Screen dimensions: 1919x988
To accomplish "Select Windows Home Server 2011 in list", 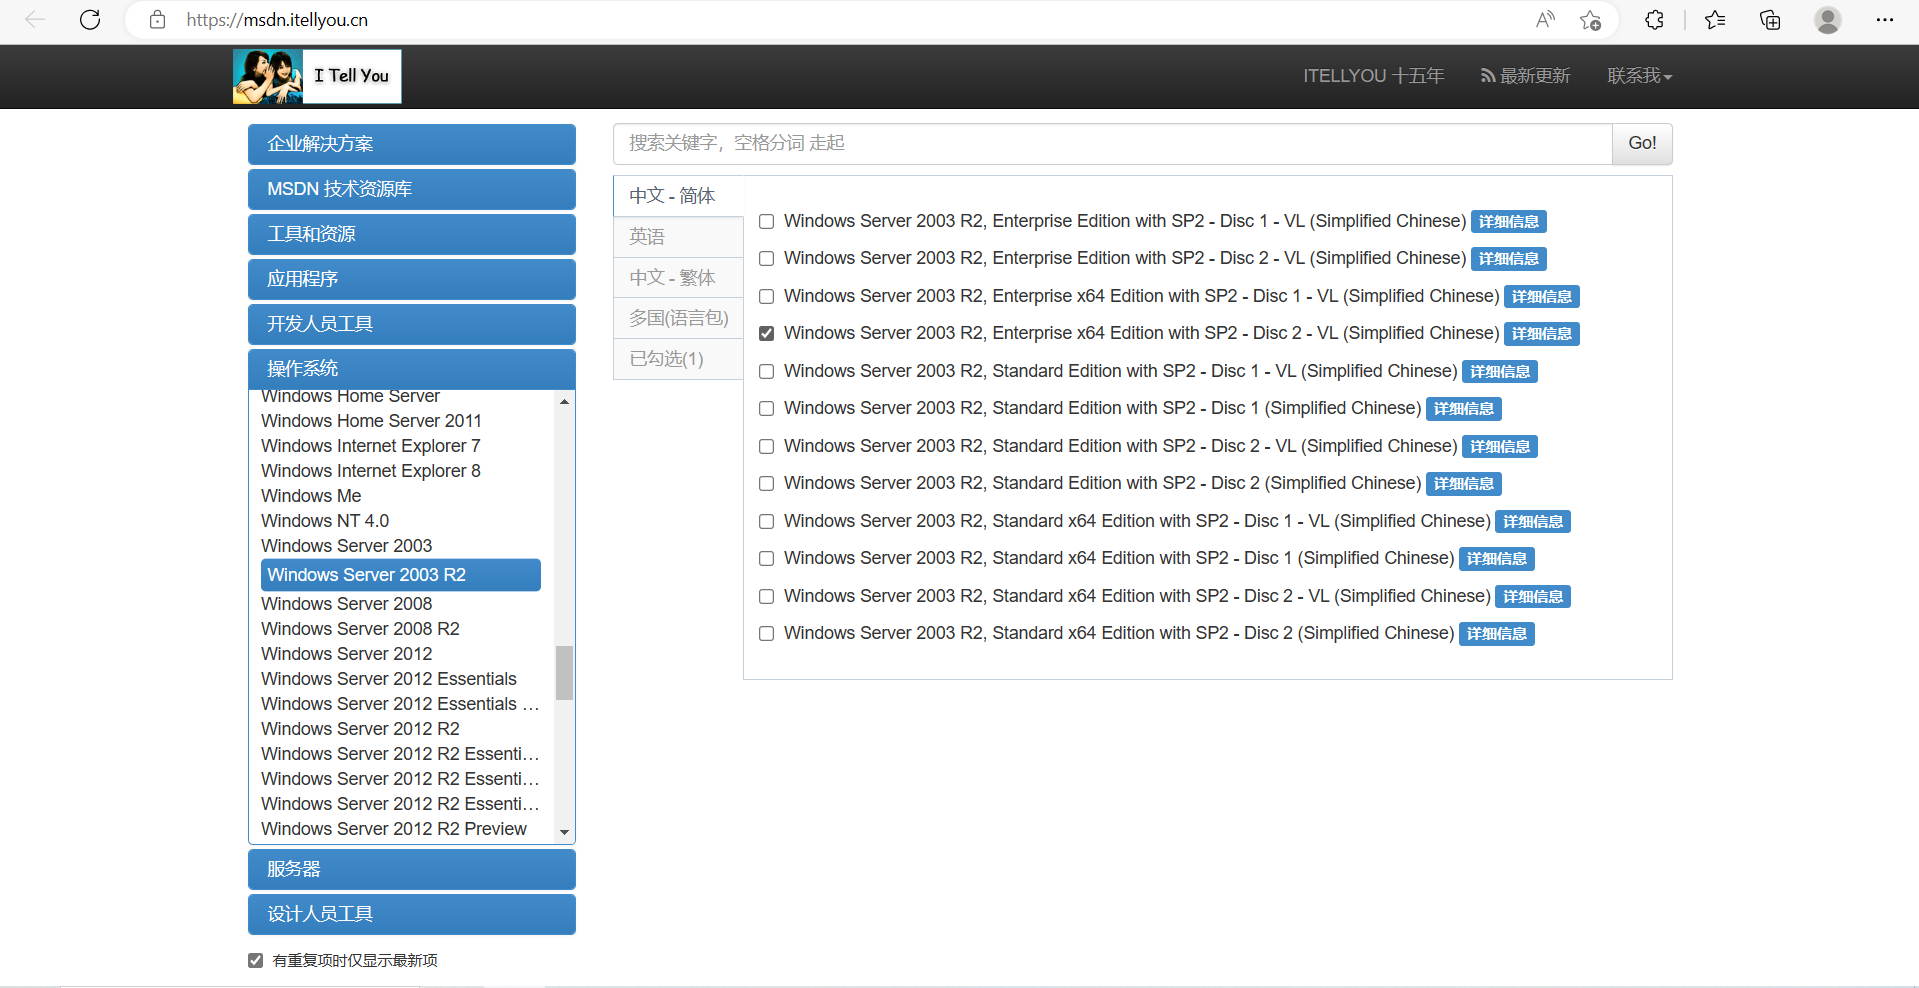I will coord(371,421).
